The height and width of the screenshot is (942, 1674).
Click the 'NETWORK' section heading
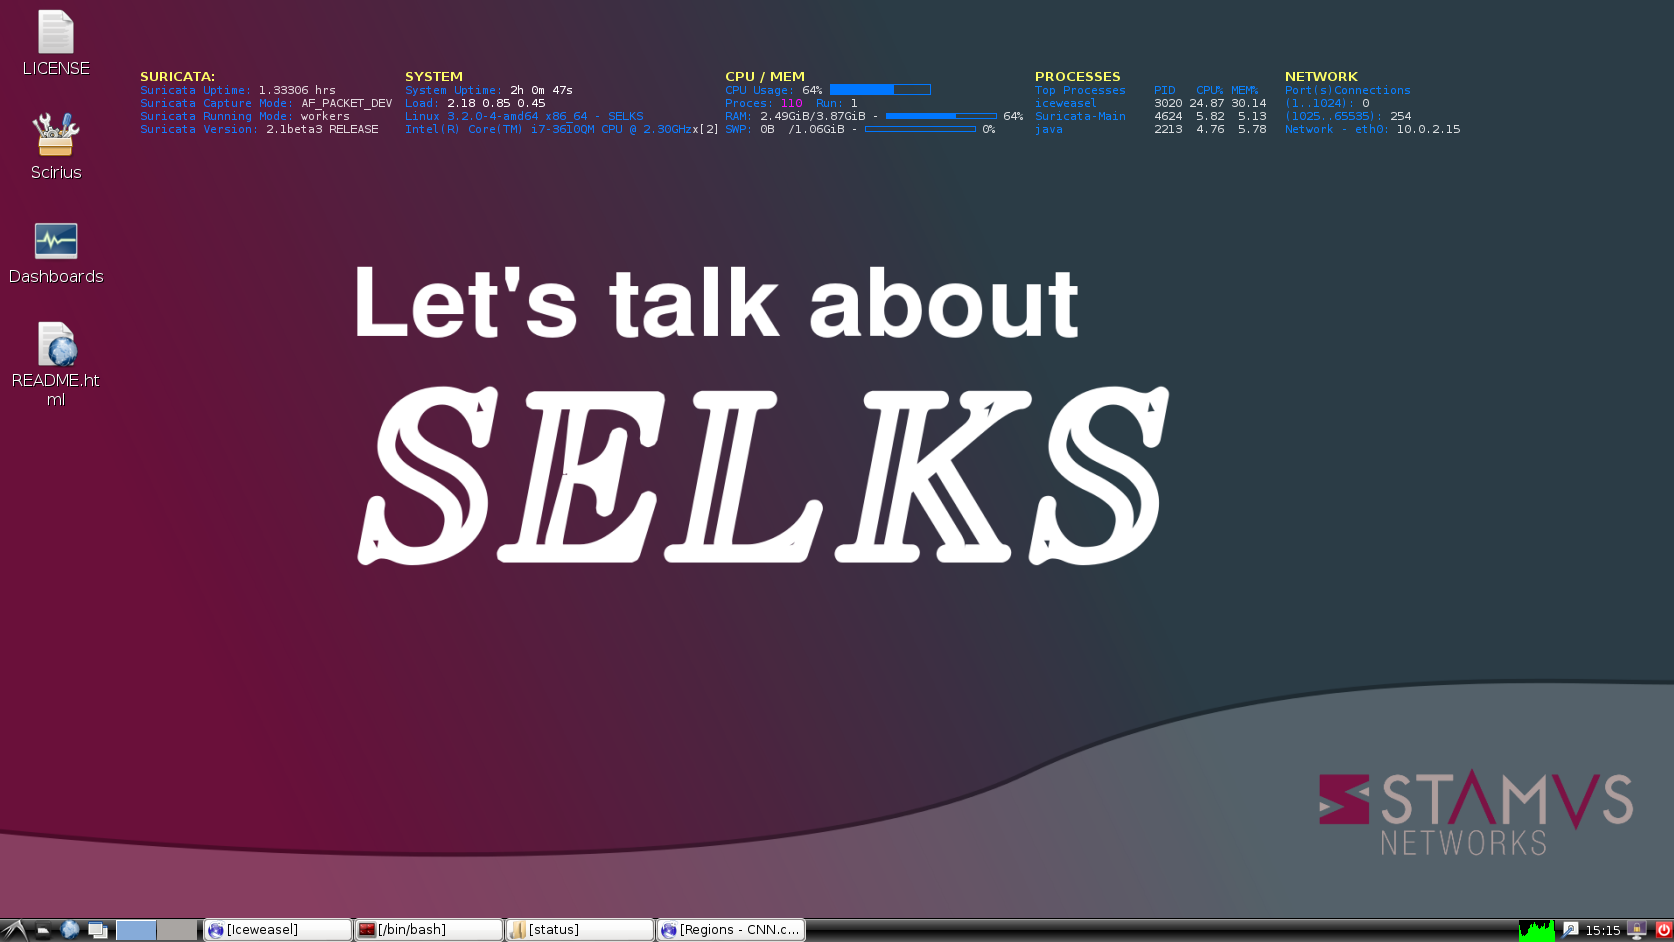pyautogui.click(x=1321, y=76)
